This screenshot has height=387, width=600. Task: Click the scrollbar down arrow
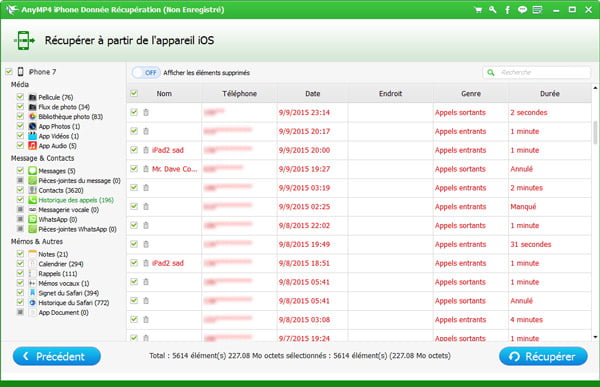[x=595, y=337]
